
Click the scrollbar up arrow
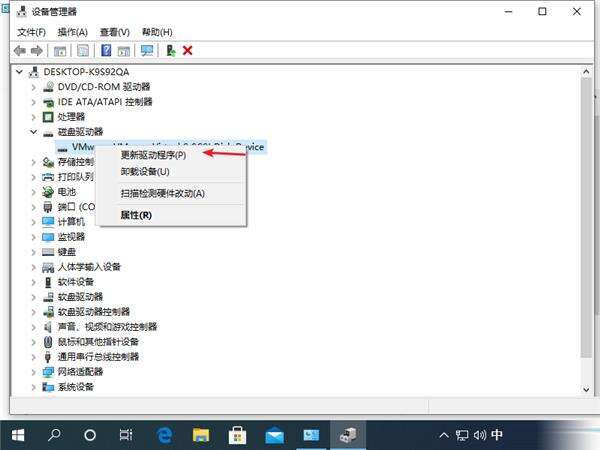(x=586, y=72)
